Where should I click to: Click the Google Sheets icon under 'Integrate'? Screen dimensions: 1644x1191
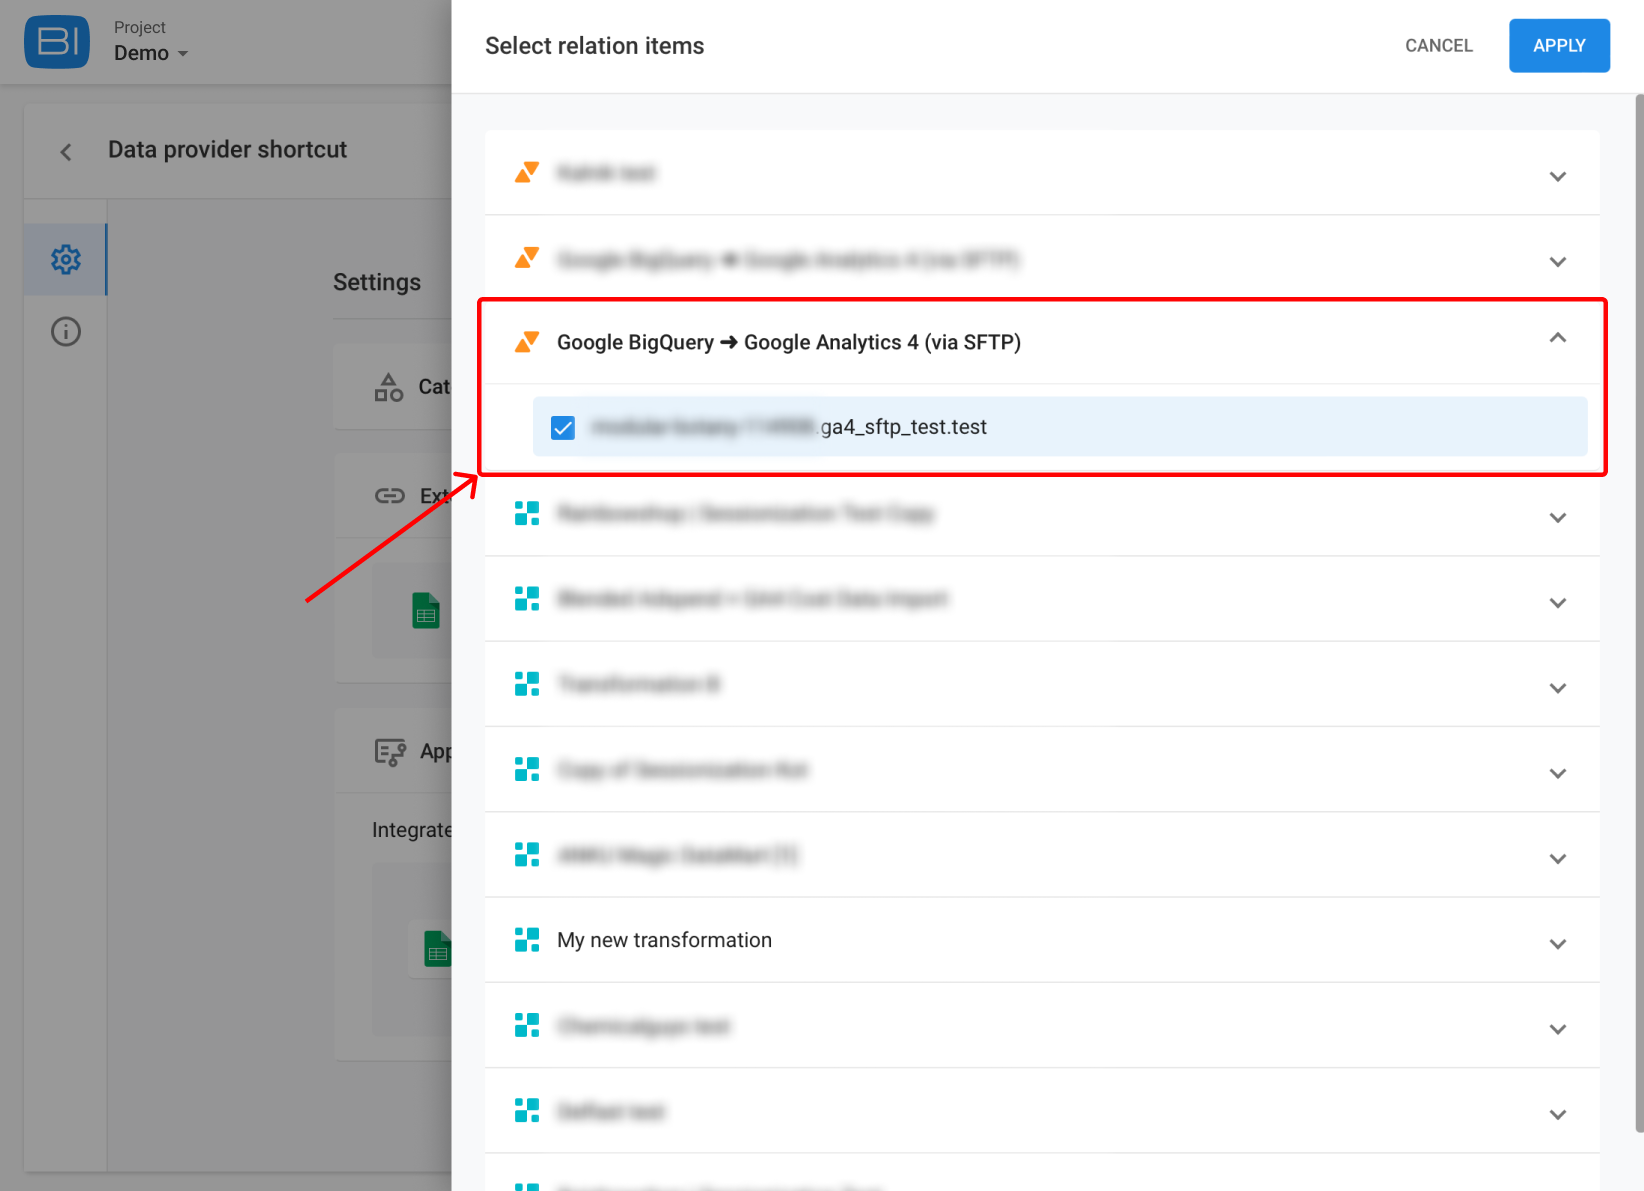pos(437,949)
